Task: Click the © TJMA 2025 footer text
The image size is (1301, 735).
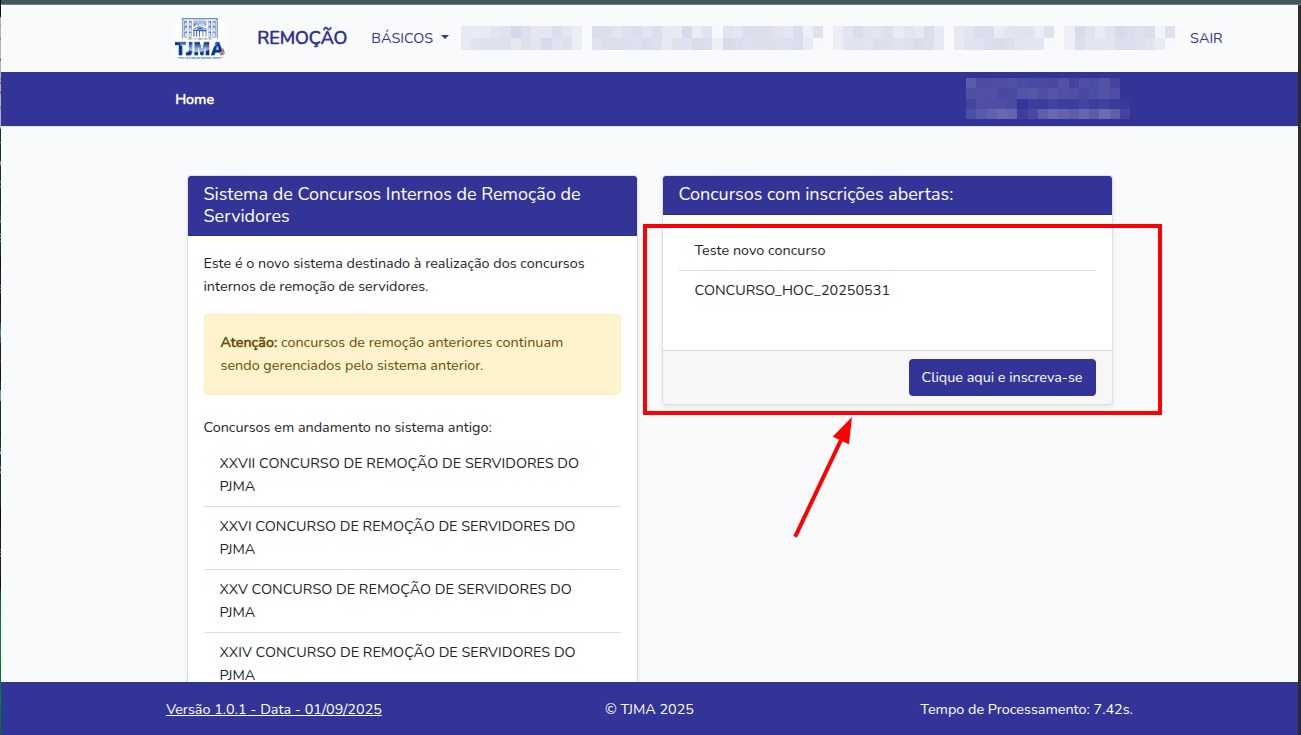Action: tap(649, 709)
